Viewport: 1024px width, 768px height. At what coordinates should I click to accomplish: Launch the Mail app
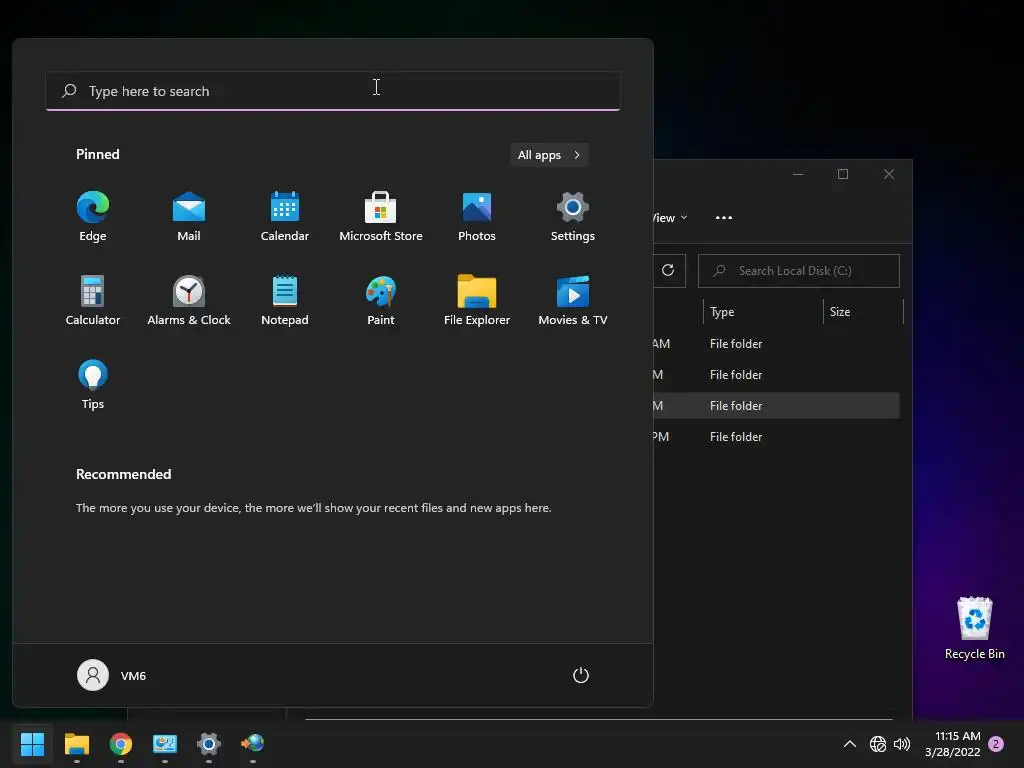(189, 217)
